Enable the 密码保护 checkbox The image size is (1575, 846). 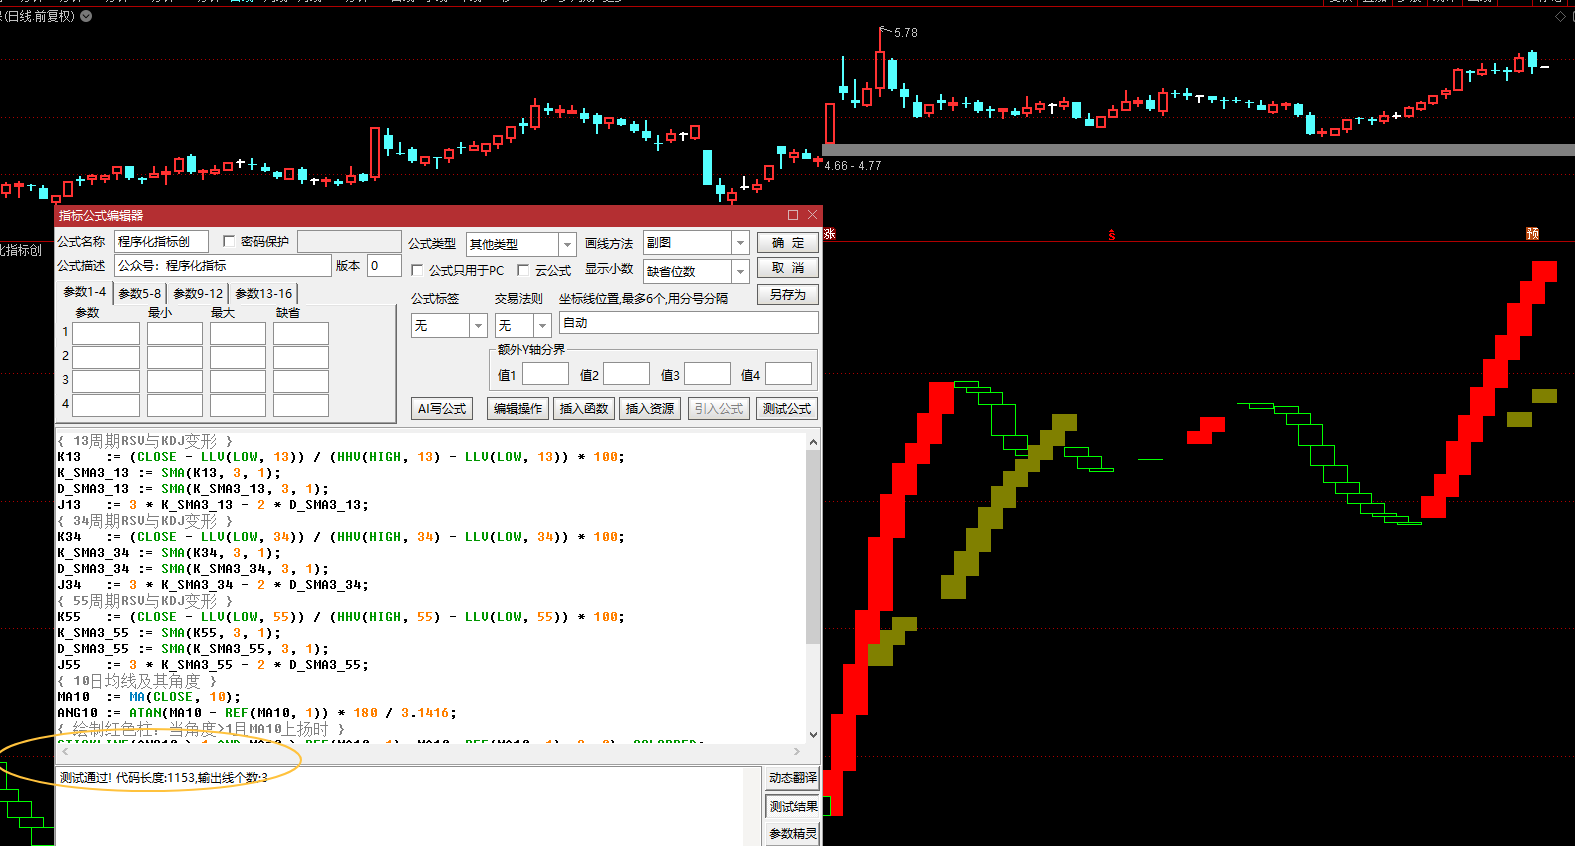(x=229, y=241)
